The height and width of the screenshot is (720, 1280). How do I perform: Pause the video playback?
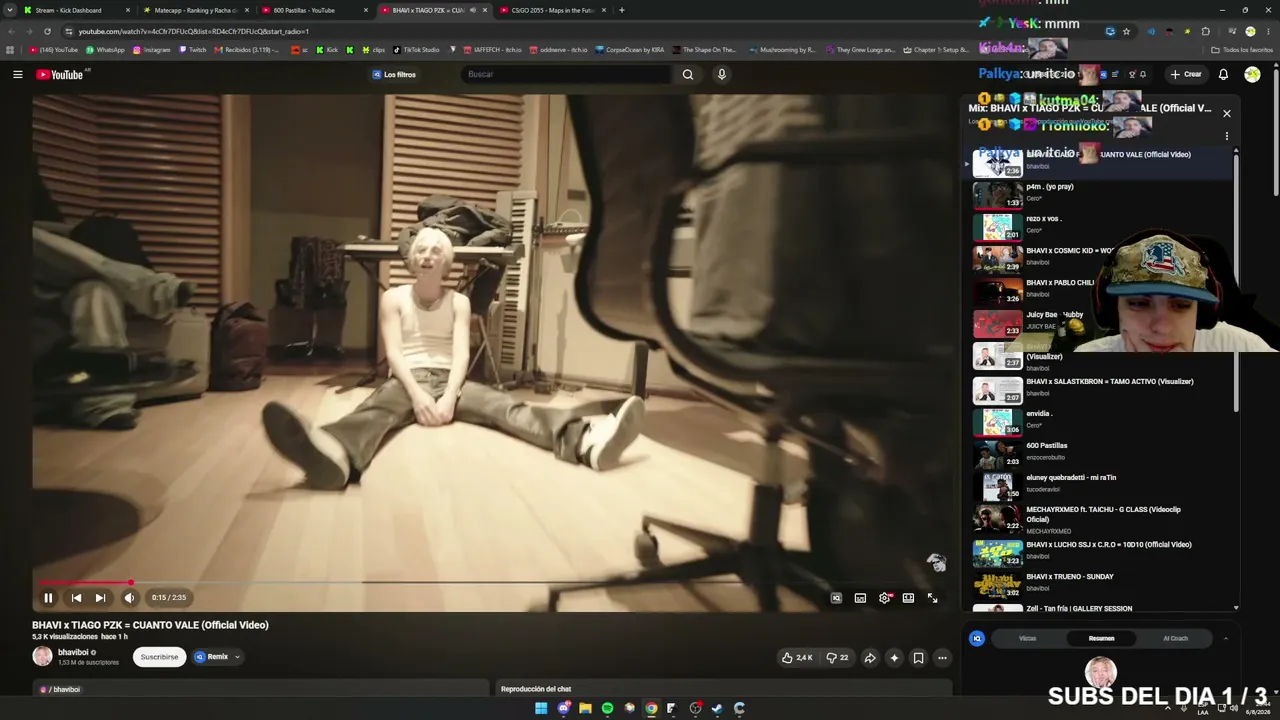48,598
